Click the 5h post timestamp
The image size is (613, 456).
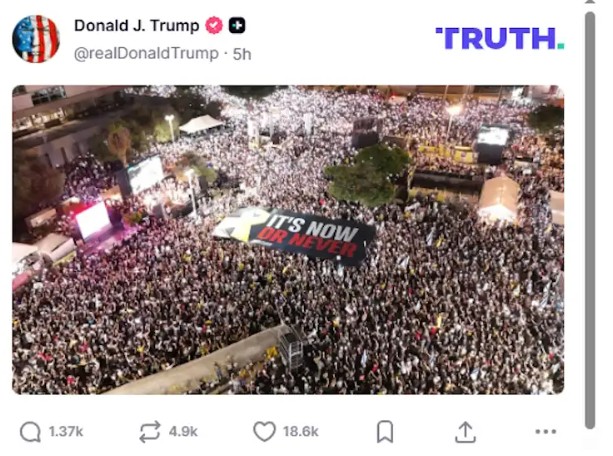(242, 54)
